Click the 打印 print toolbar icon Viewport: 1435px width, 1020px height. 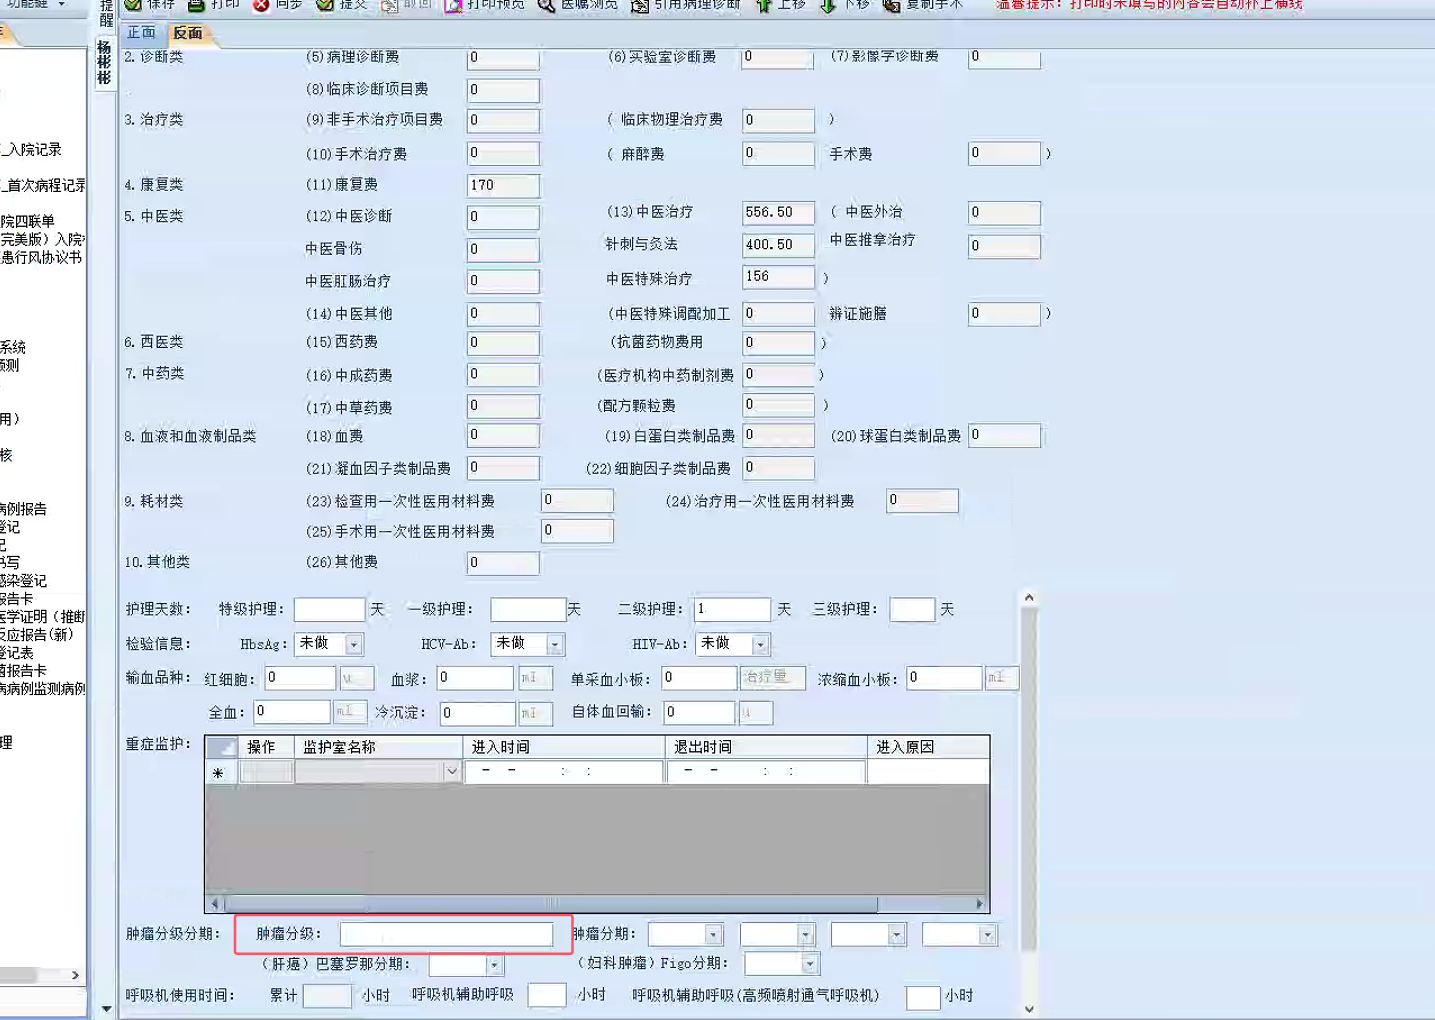tap(196, 5)
